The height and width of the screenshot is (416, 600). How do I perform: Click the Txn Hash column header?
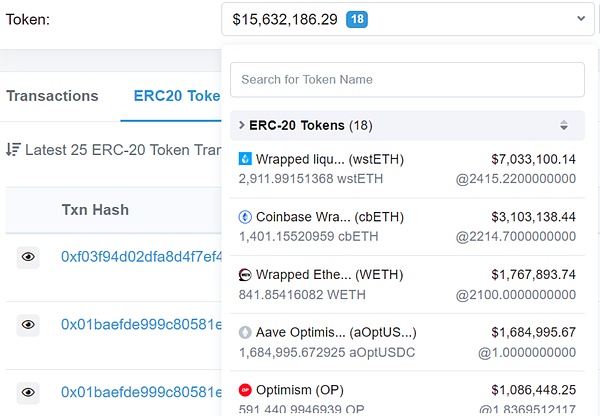tap(95, 210)
